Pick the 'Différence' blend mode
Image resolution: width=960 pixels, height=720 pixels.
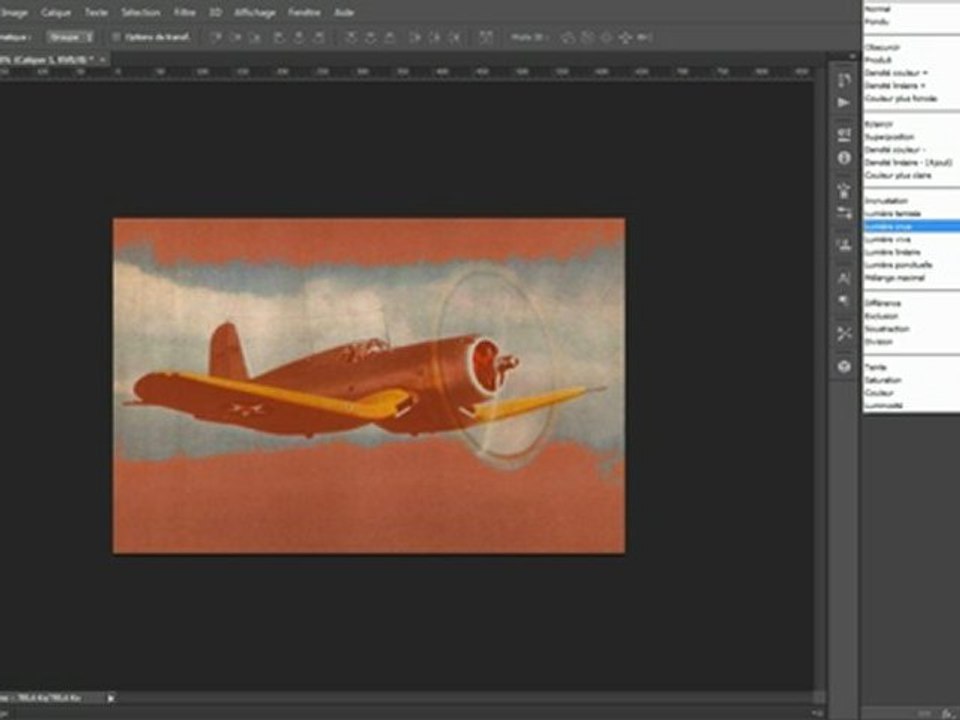(x=883, y=303)
